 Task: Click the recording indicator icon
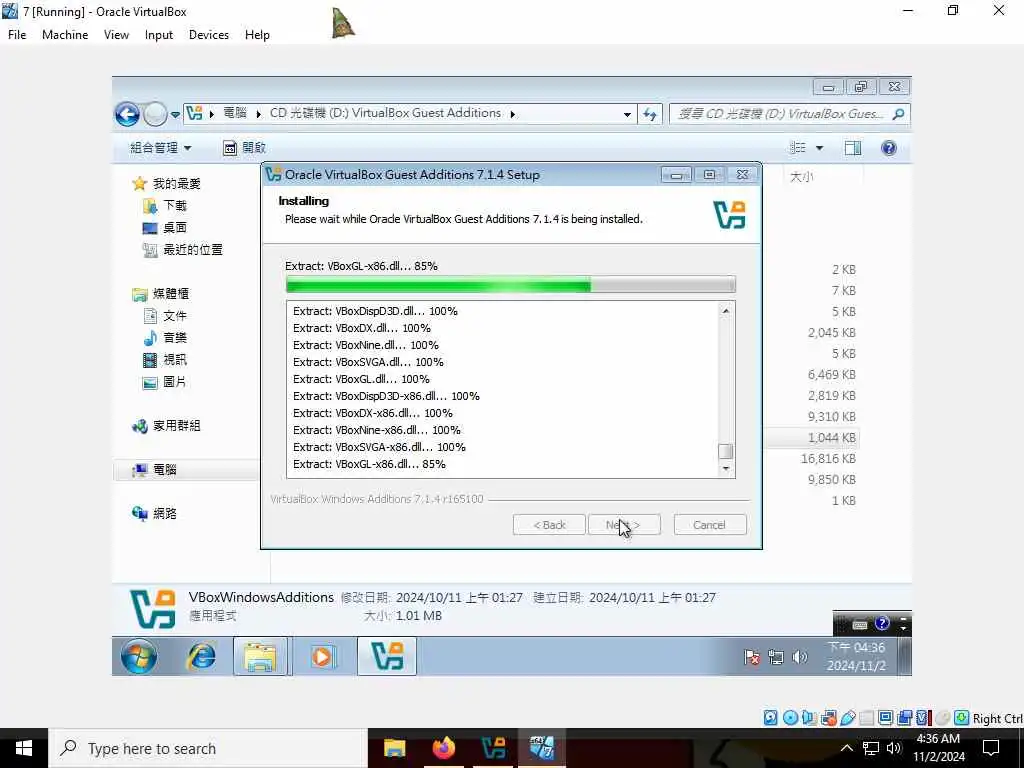tap(904, 718)
